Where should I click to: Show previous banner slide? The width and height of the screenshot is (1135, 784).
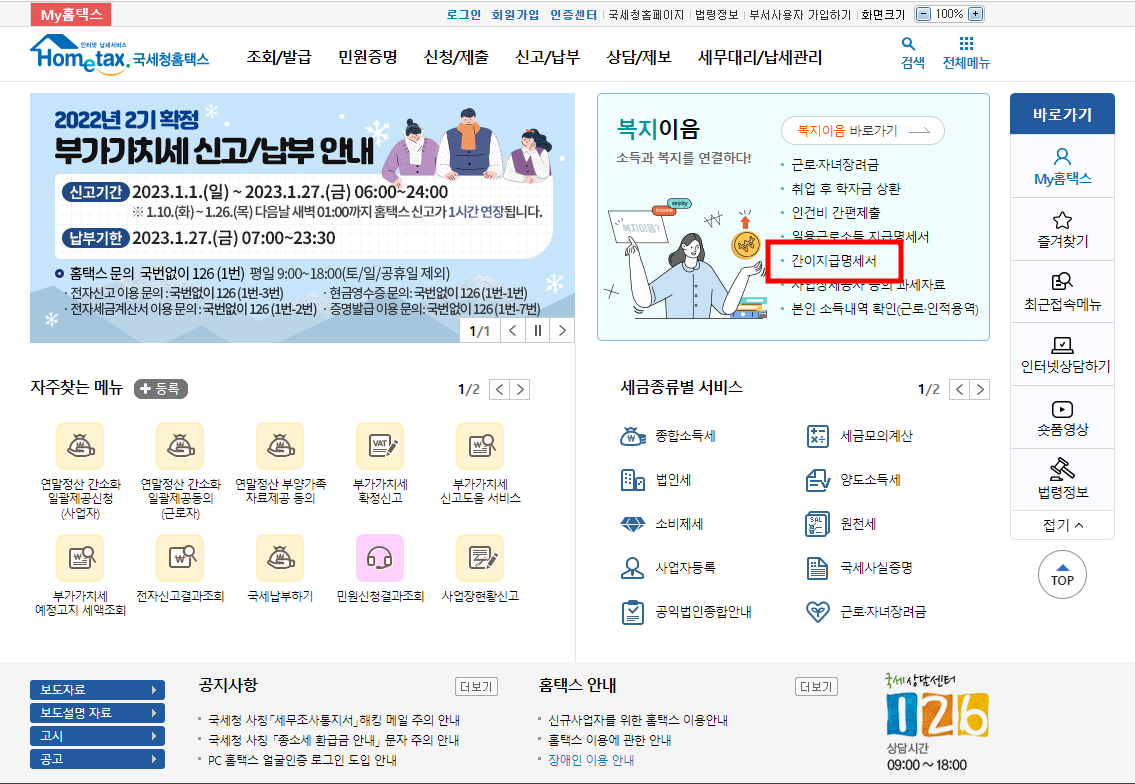tap(513, 331)
